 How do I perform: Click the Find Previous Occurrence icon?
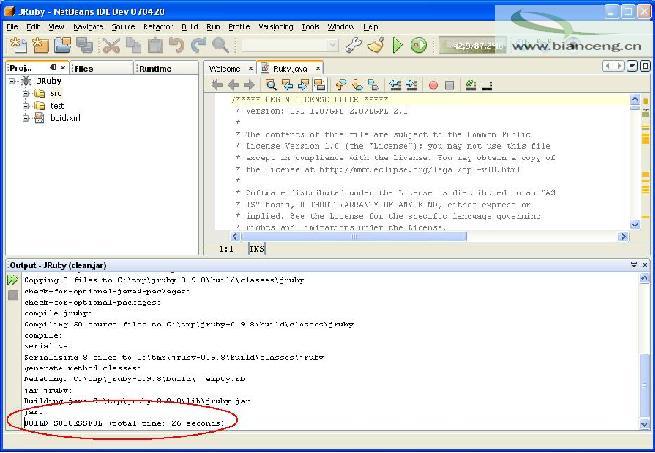click(287, 85)
